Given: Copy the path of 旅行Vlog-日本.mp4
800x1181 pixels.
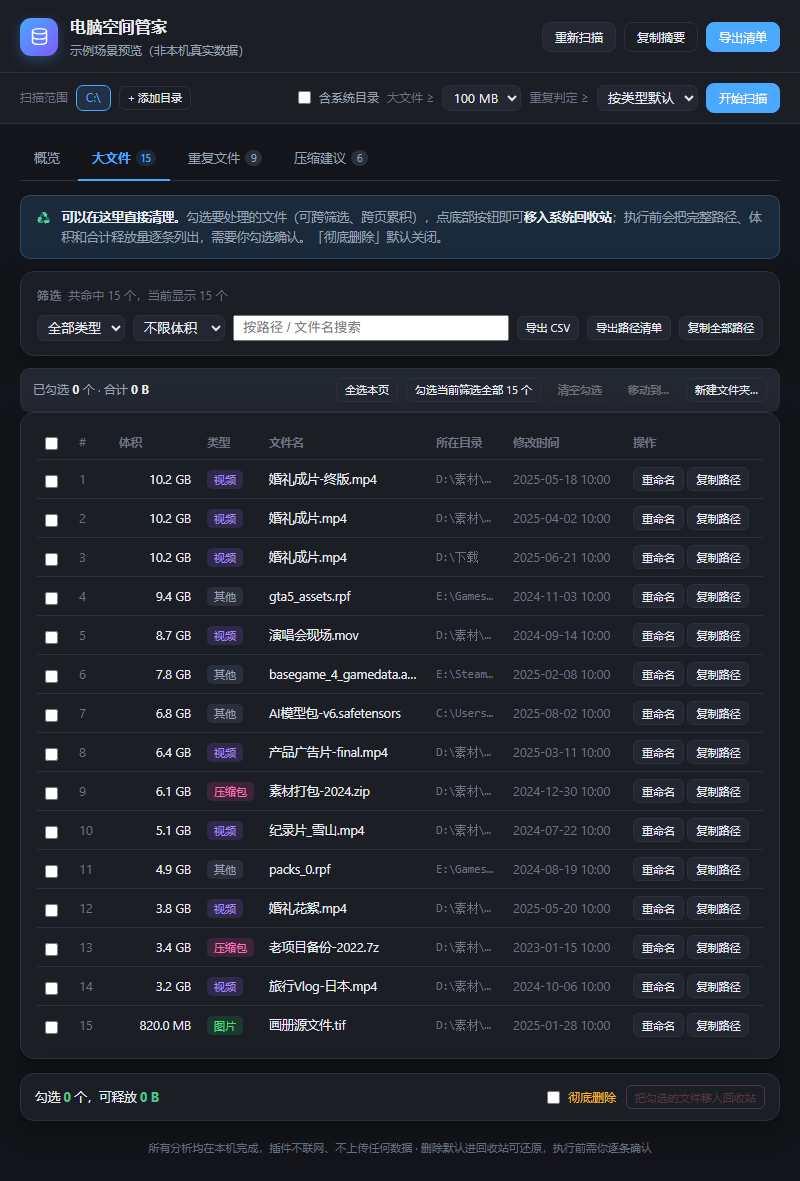Looking at the screenshot, I should [x=718, y=987].
